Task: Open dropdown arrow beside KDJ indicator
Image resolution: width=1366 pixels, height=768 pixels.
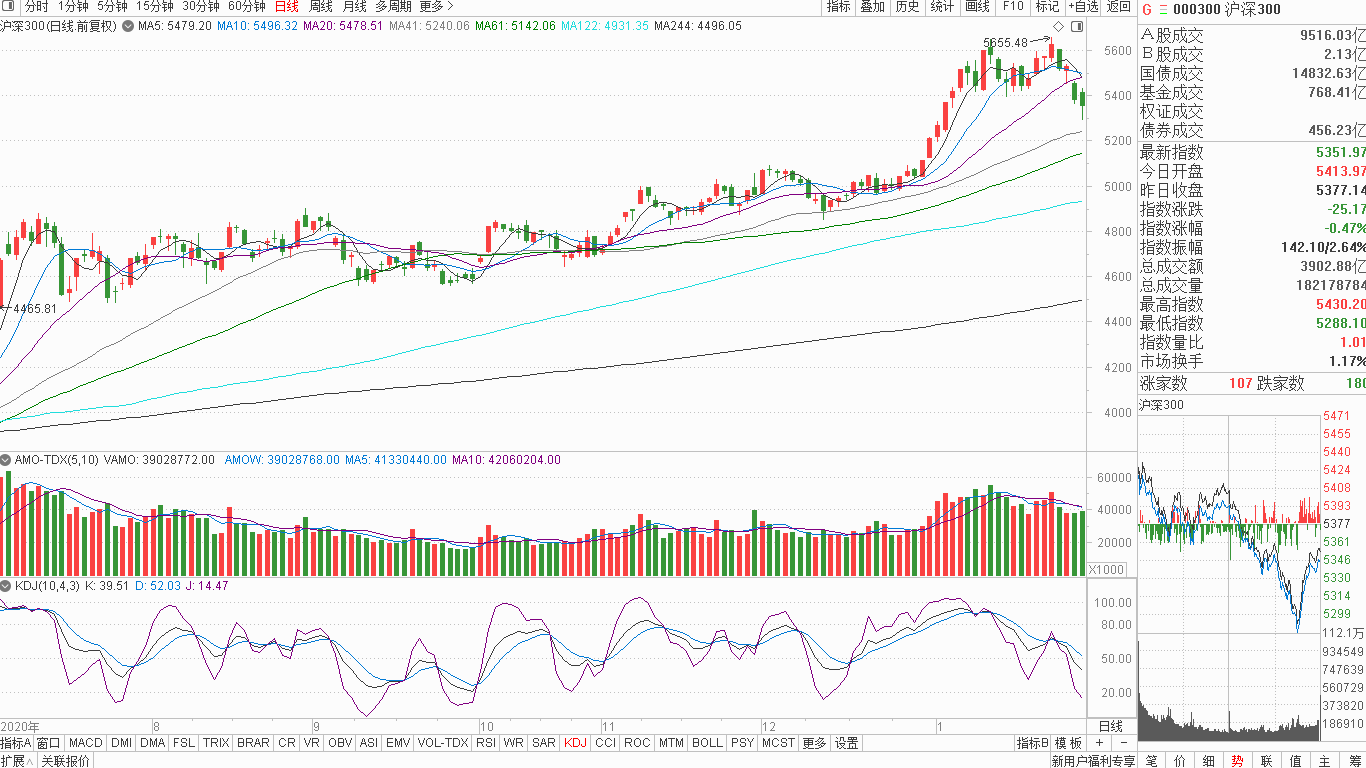Action: [x=6, y=585]
